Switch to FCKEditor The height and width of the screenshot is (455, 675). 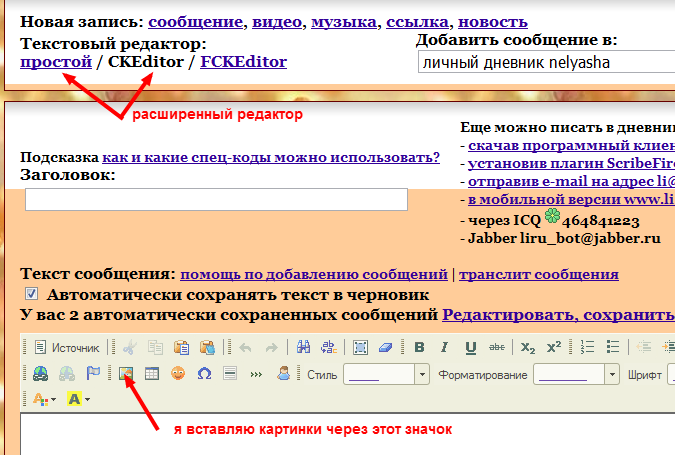243,62
